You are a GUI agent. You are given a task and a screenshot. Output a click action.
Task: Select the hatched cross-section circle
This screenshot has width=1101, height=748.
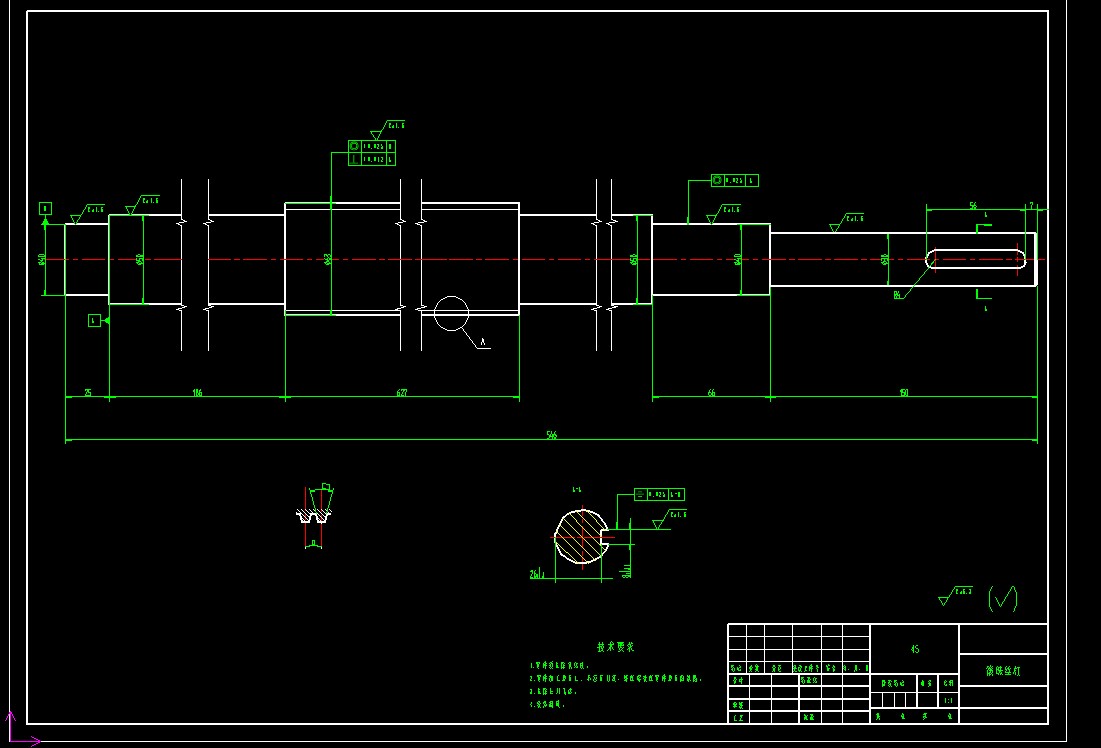click(581, 537)
